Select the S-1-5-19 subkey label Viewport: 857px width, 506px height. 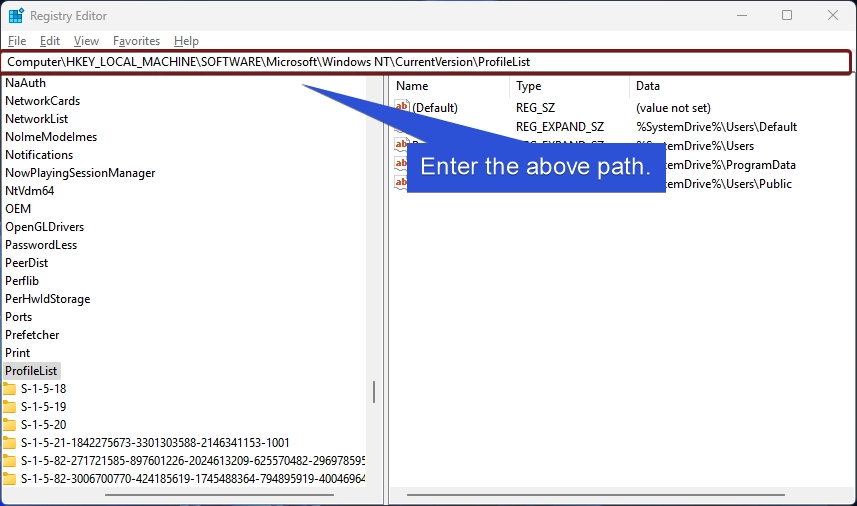[x=44, y=407]
